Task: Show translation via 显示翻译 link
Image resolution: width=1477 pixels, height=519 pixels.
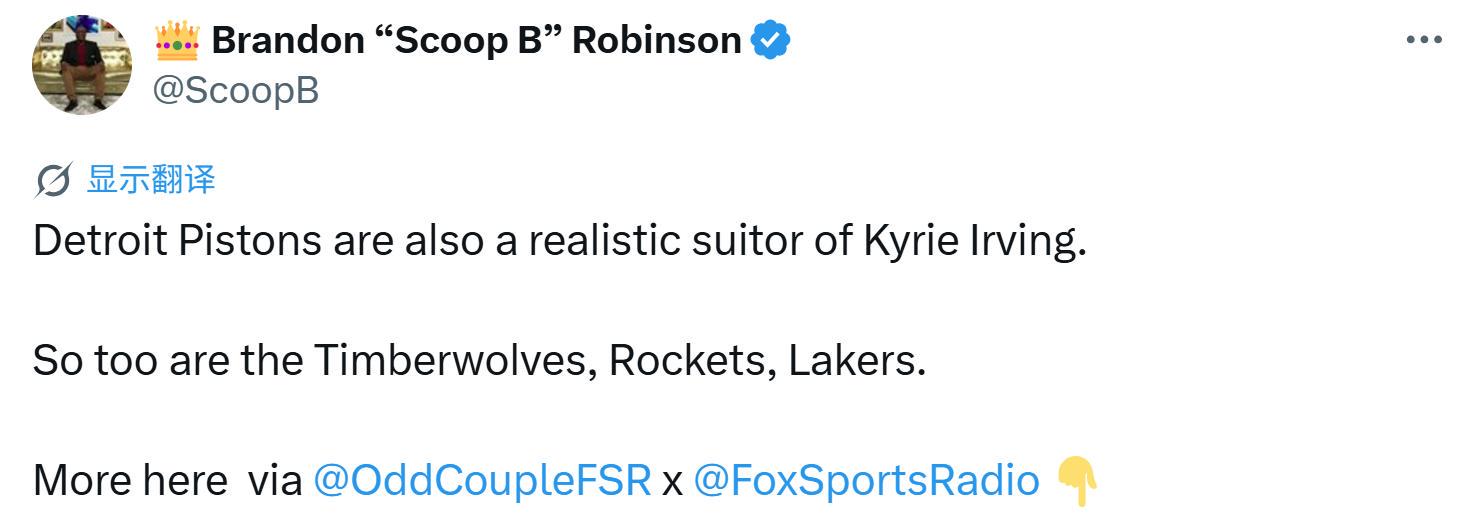Action: [151, 180]
